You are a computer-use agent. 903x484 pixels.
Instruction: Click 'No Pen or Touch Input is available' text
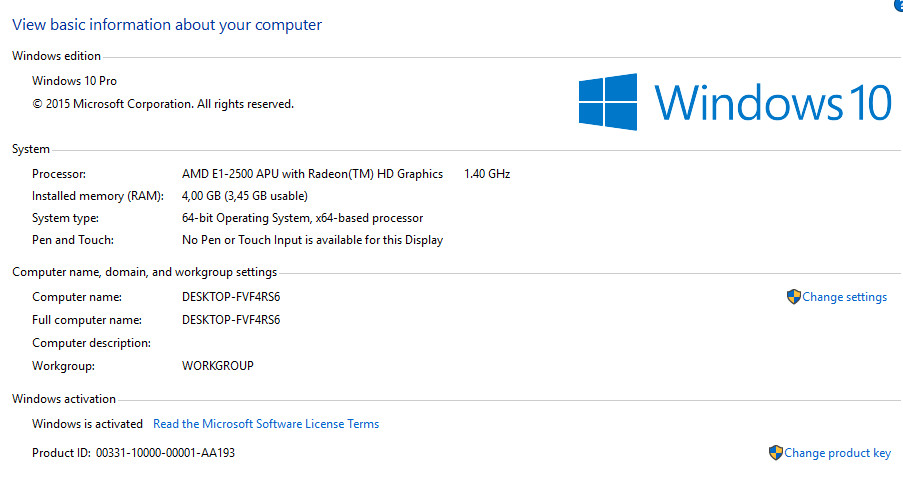[x=273, y=240]
